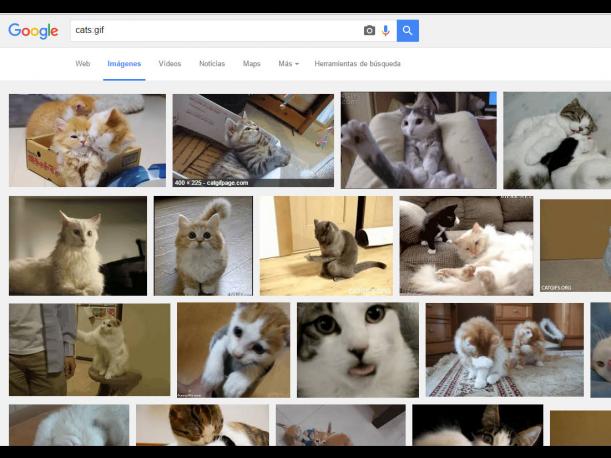
Task: Click the 400 × 225 catgifpage.com caption
Action: [x=212, y=182]
